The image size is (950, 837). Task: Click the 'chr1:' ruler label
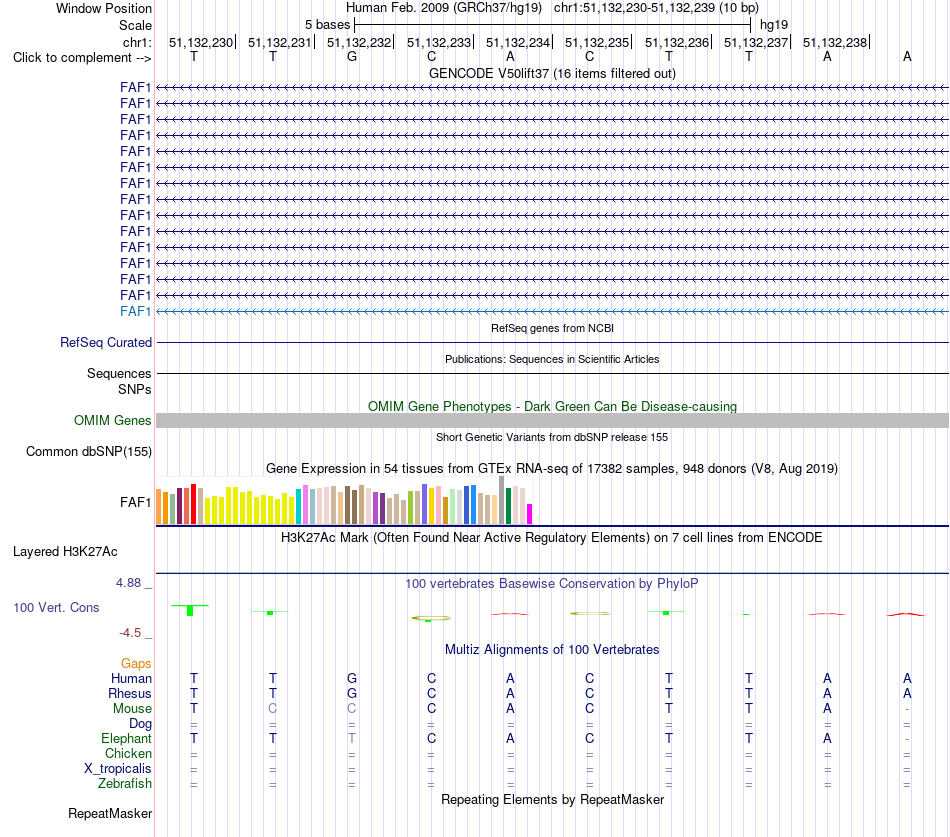coord(137,42)
